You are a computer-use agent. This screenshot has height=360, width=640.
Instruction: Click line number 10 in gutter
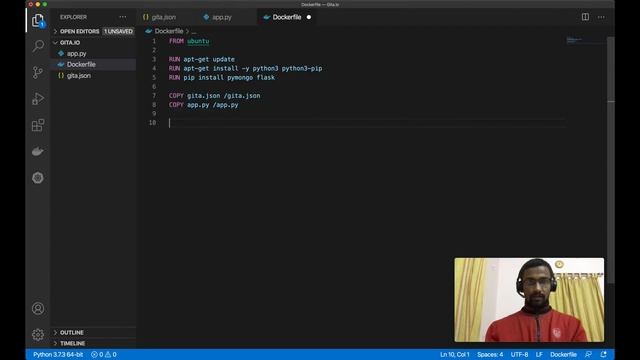(x=152, y=123)
